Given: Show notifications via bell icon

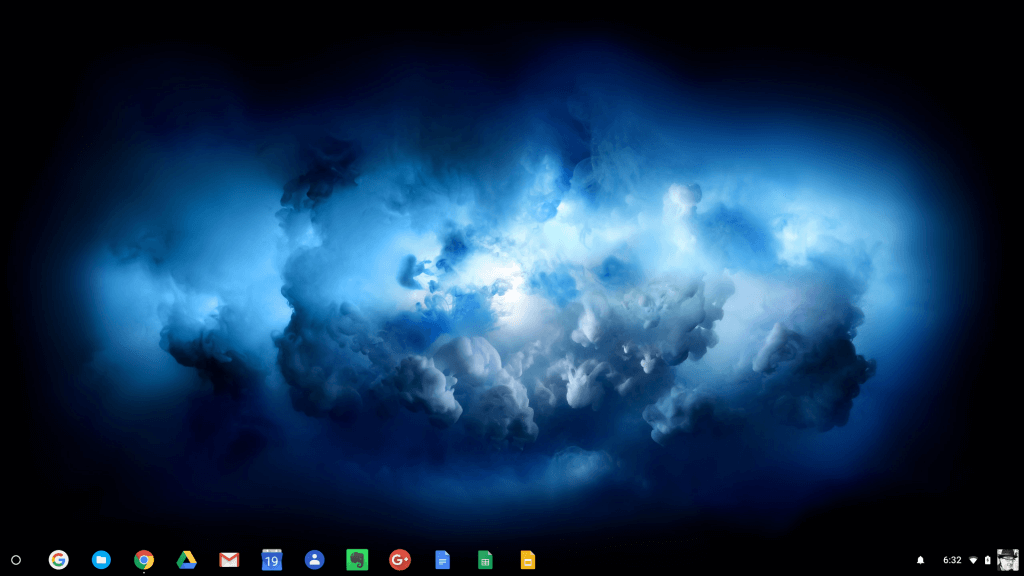Looking at the screenshot, I should [920, 560].
